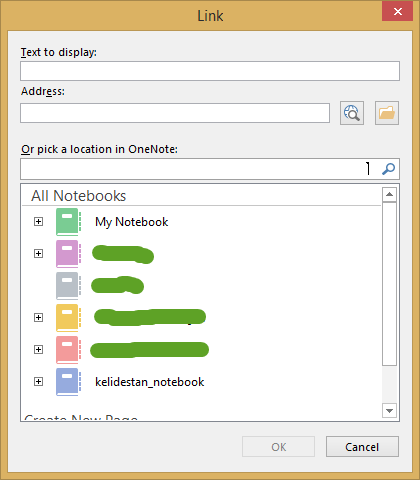The width and height of the screenshot is (420, 480).
Task: Expand the kelidestan_notebook tree node
Action: coord(39,382)
